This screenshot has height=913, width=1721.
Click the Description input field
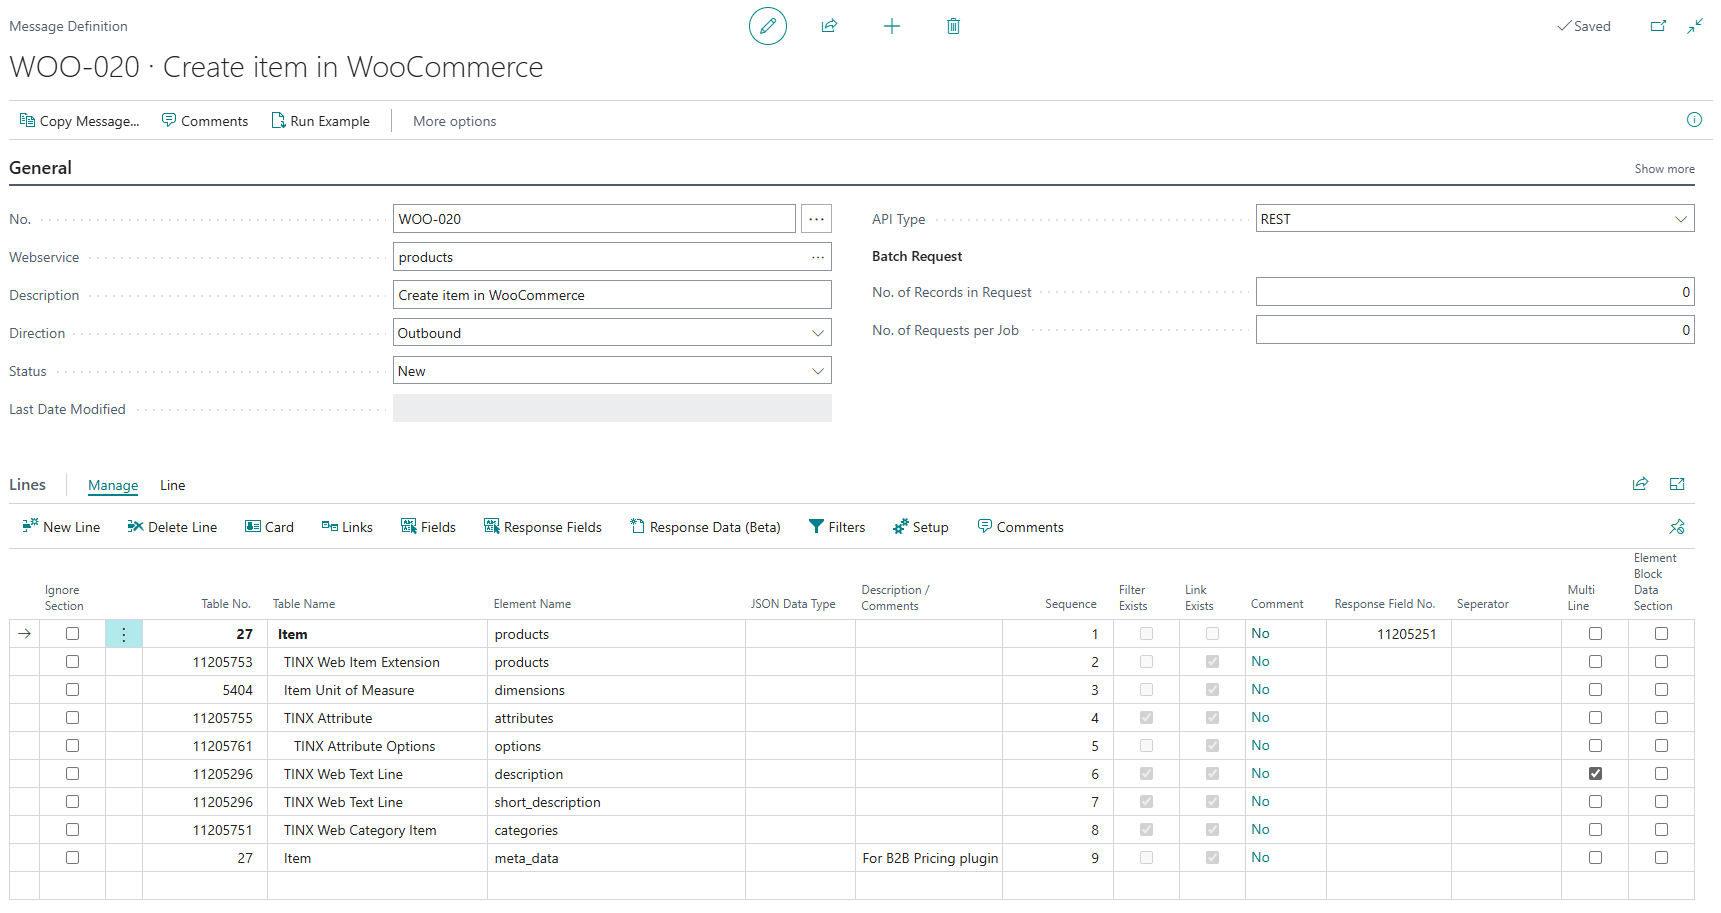pyautogui.click(x=612, y=295)
